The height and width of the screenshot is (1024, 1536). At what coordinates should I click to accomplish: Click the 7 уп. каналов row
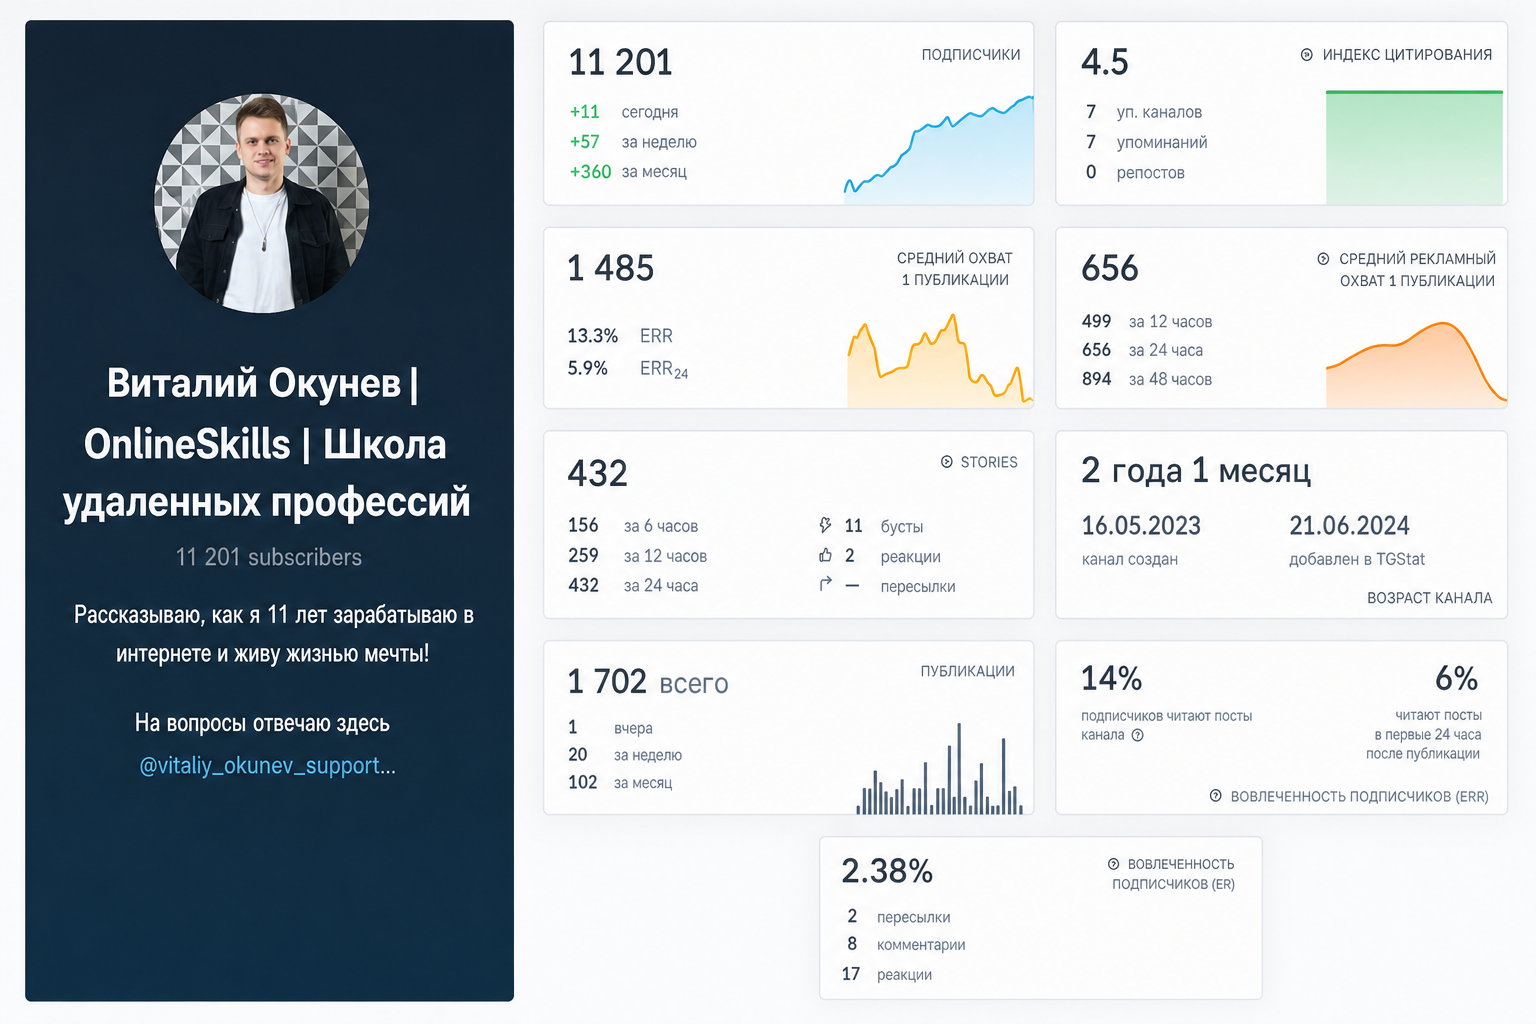pos(1144,112)
